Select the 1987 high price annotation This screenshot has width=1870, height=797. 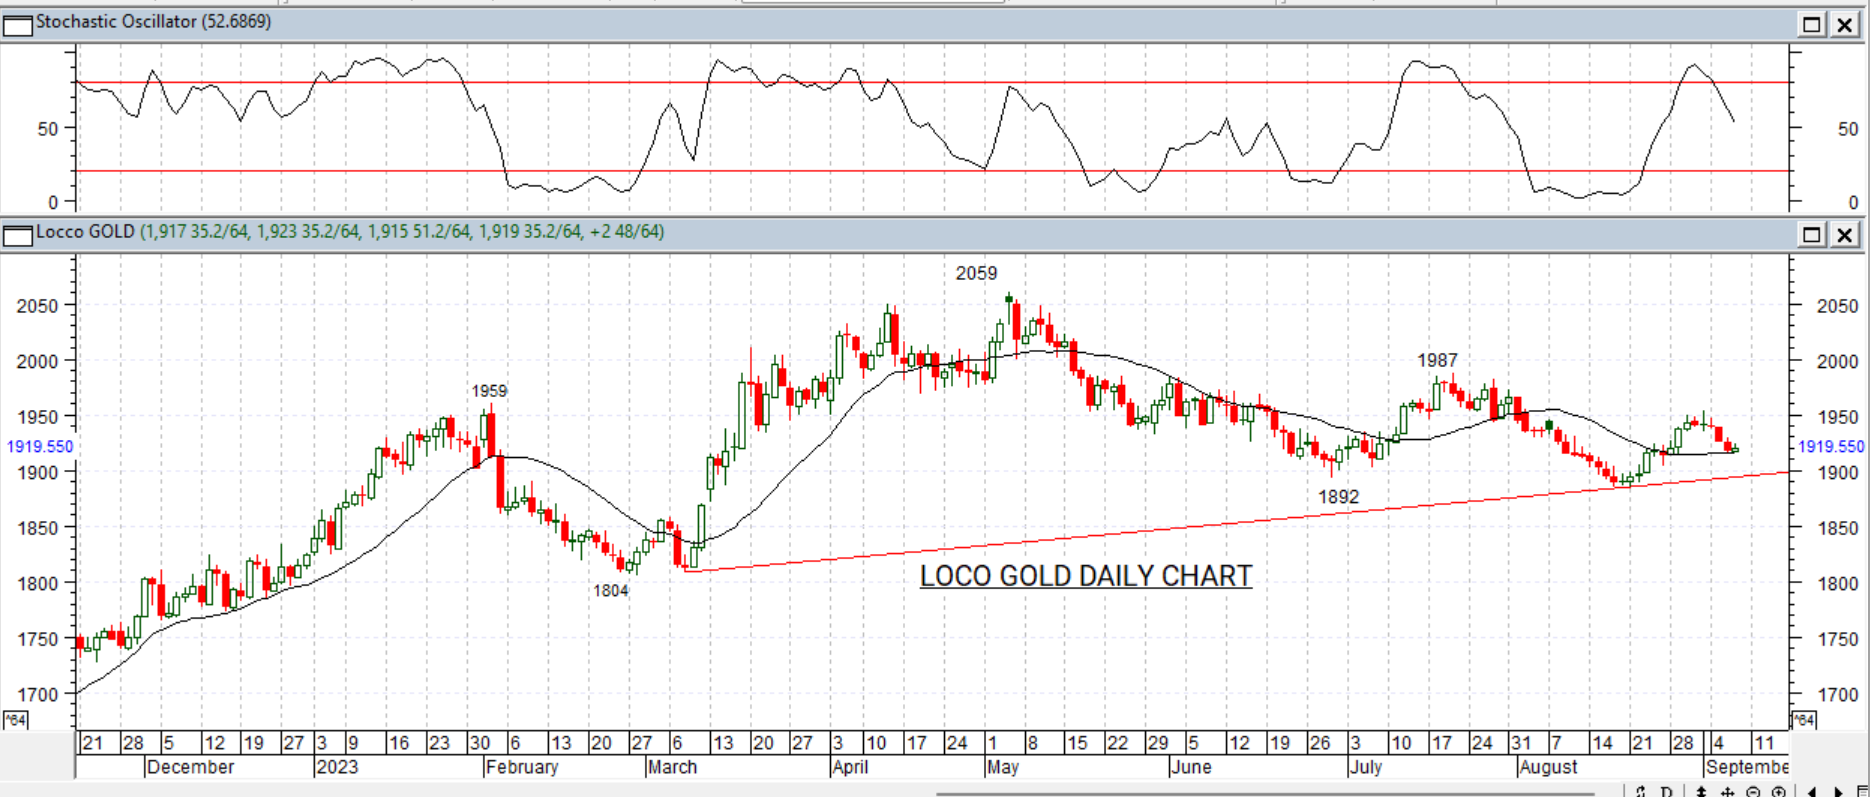1437,360
